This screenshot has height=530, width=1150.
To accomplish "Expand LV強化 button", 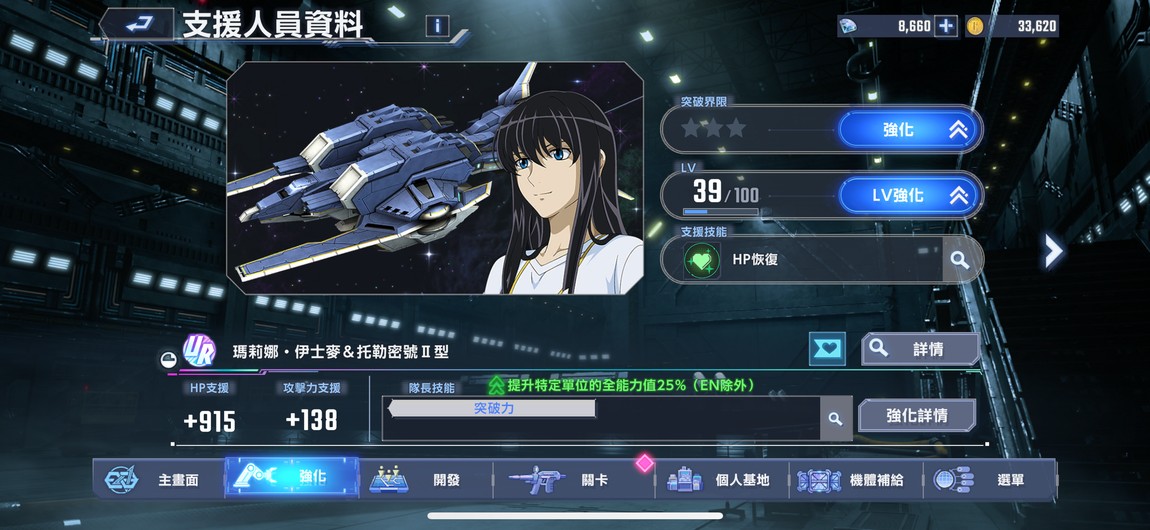I will point(908,195).
